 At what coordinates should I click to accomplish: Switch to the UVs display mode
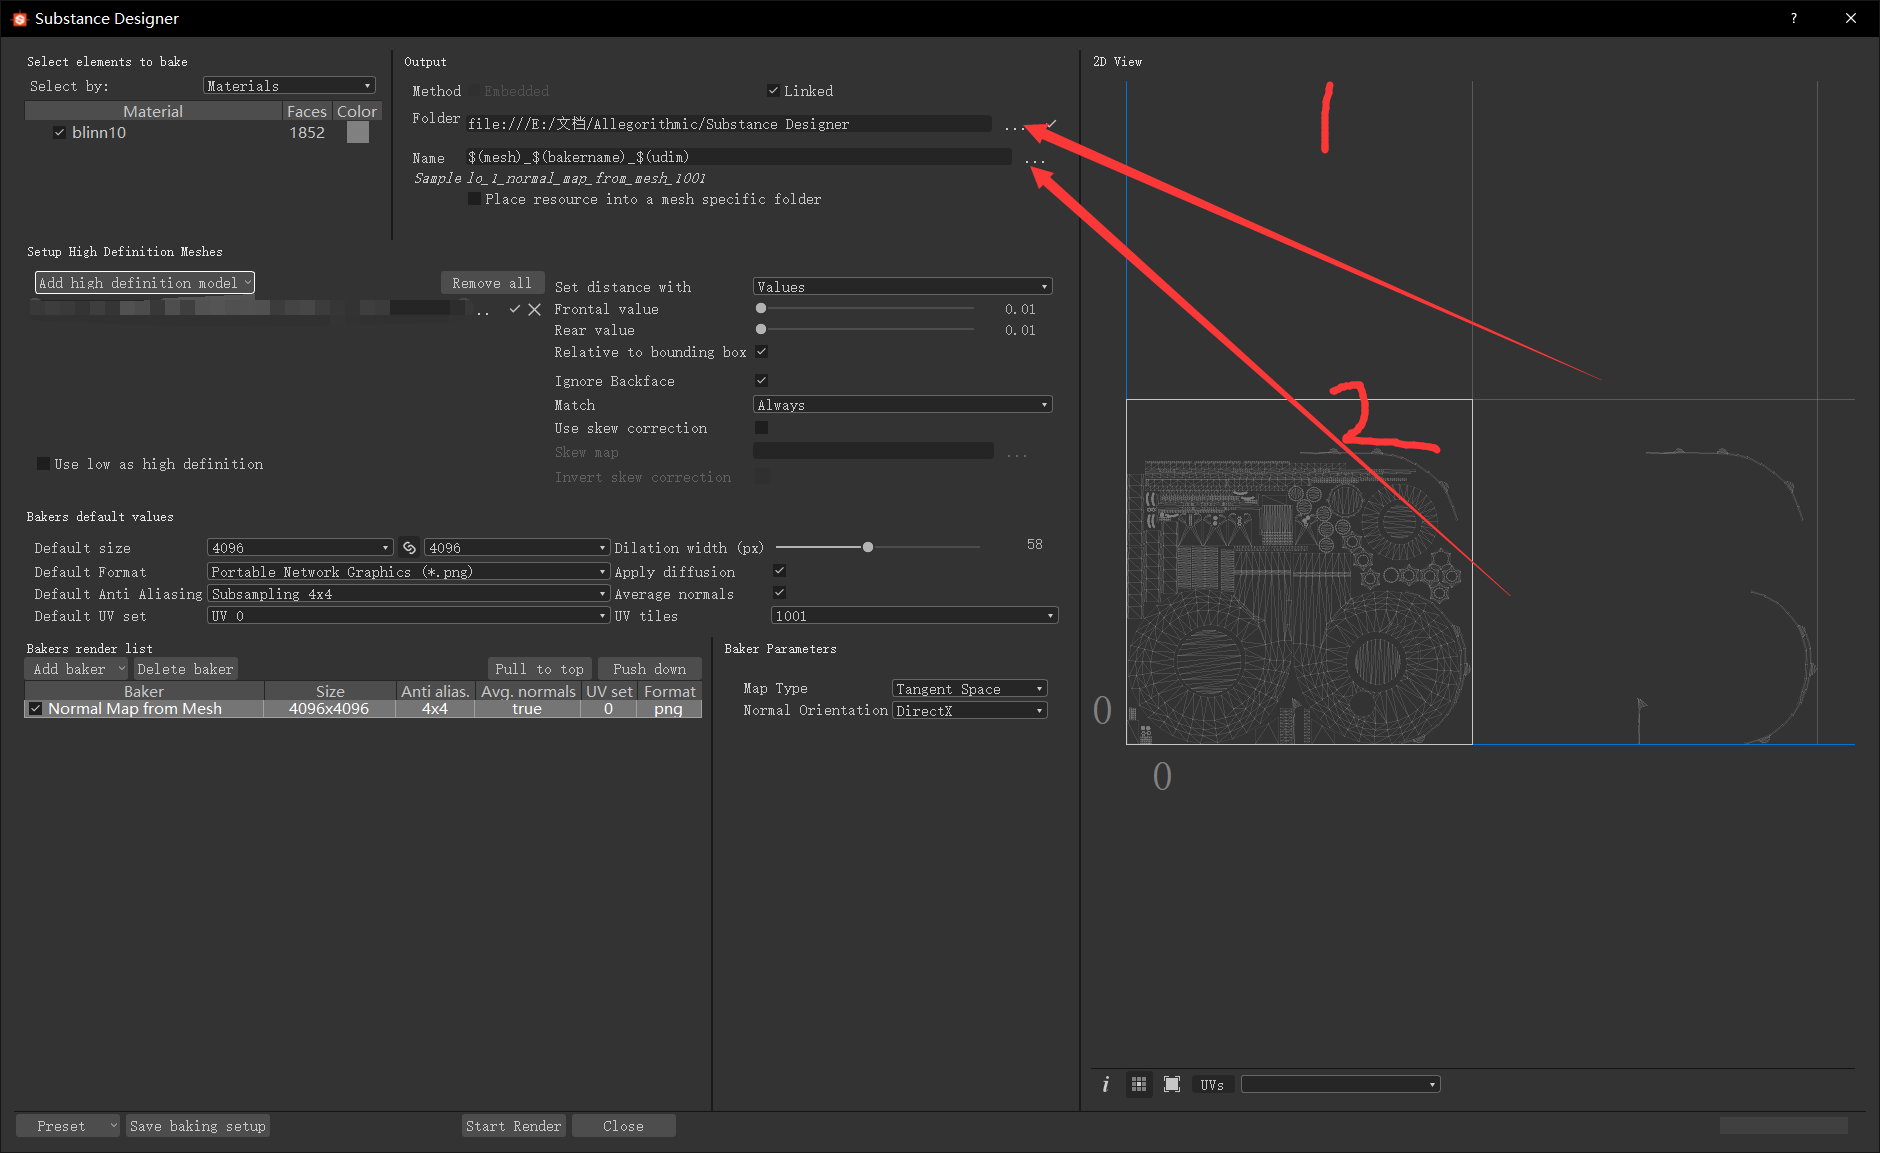(1211, 1084)
